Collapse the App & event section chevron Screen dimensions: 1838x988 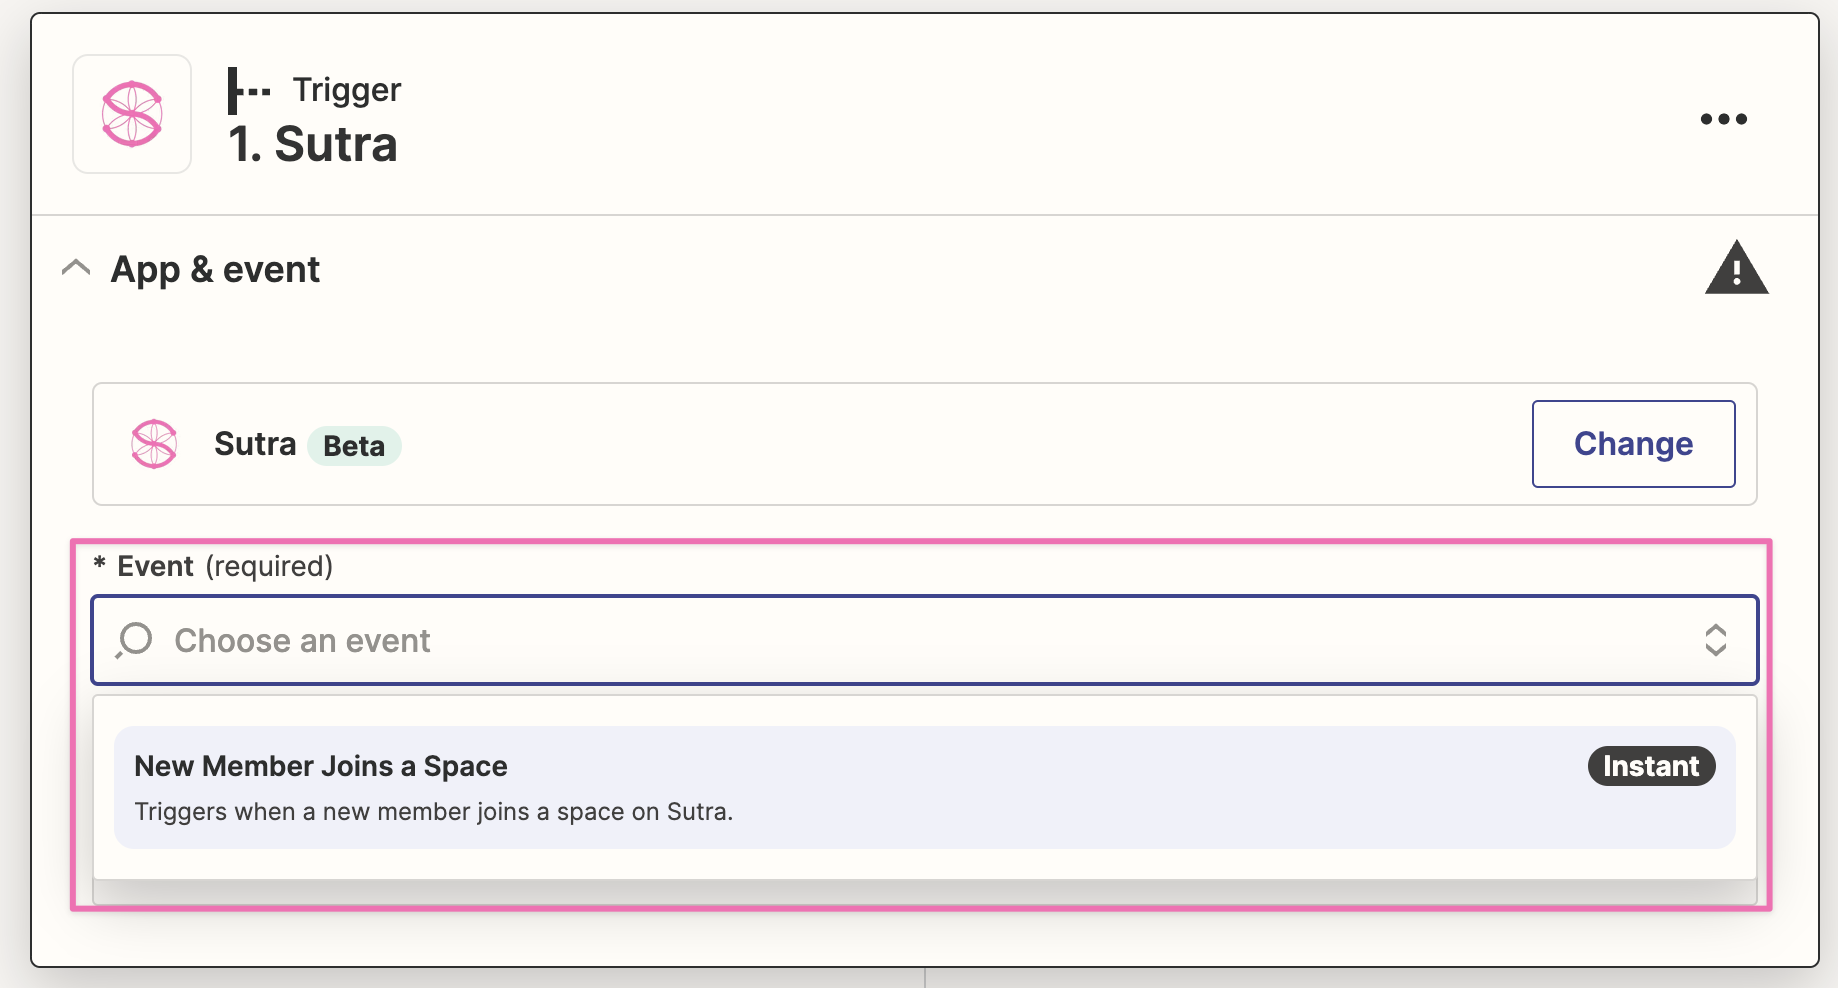[x=76, y=268]
